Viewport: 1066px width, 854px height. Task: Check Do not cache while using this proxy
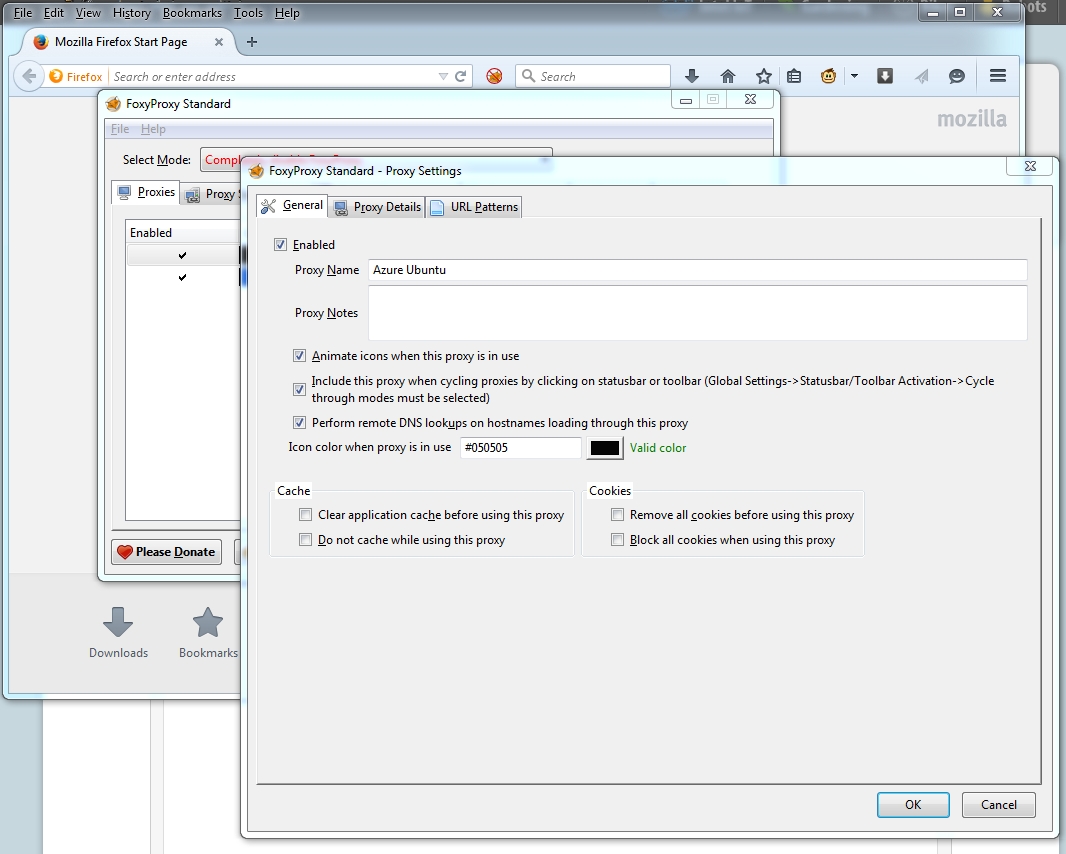305,539
